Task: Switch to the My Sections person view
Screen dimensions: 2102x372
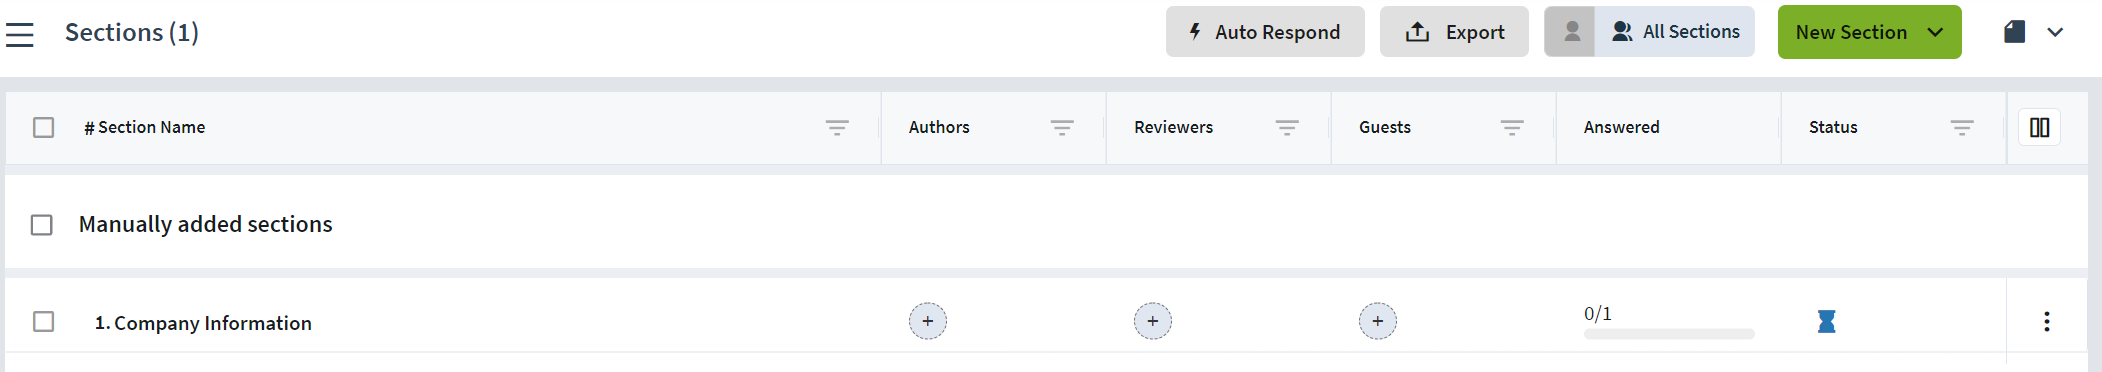Action: [1570, 32]
